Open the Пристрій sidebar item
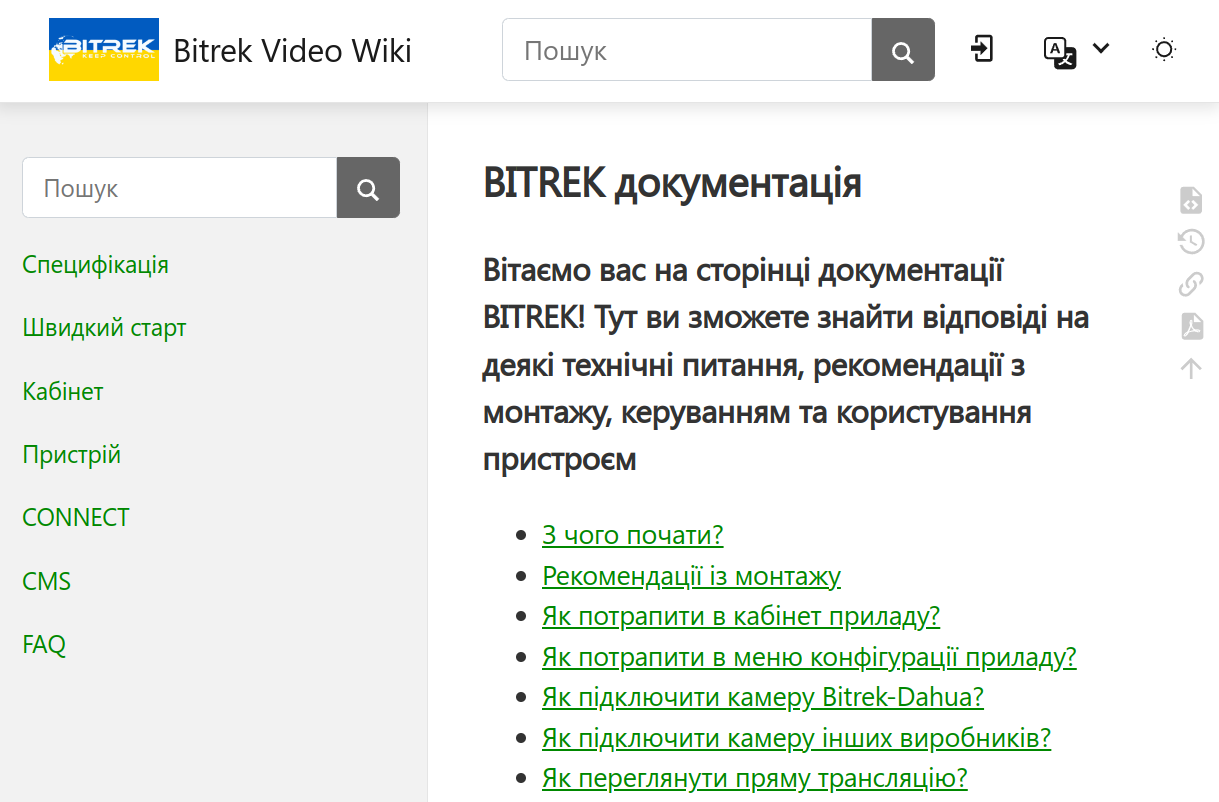The image size is (1219, 802). pos(72,454)
